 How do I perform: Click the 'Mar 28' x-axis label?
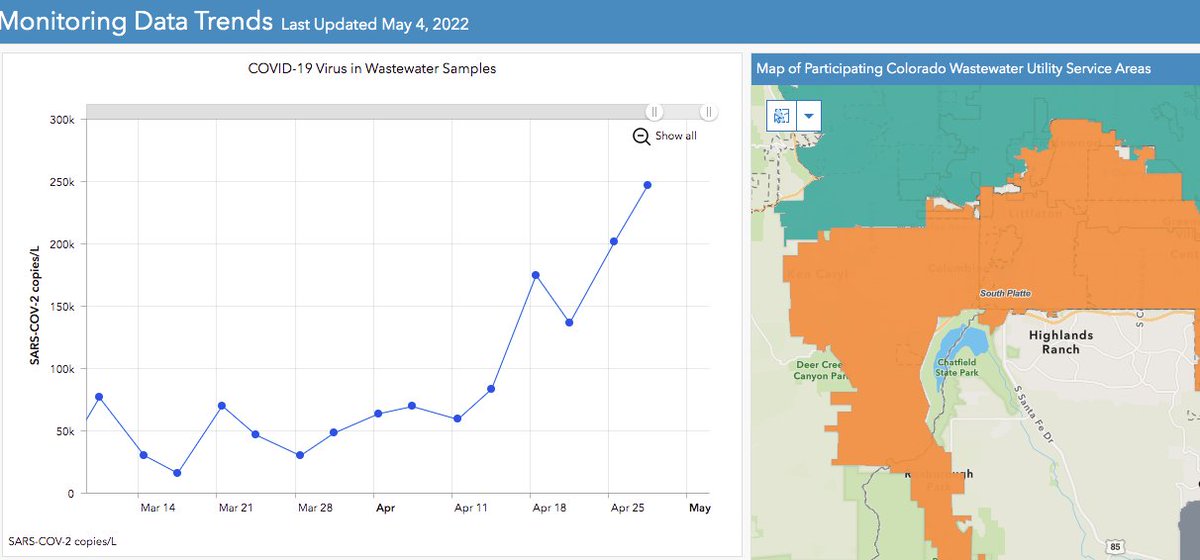point(314,508)
